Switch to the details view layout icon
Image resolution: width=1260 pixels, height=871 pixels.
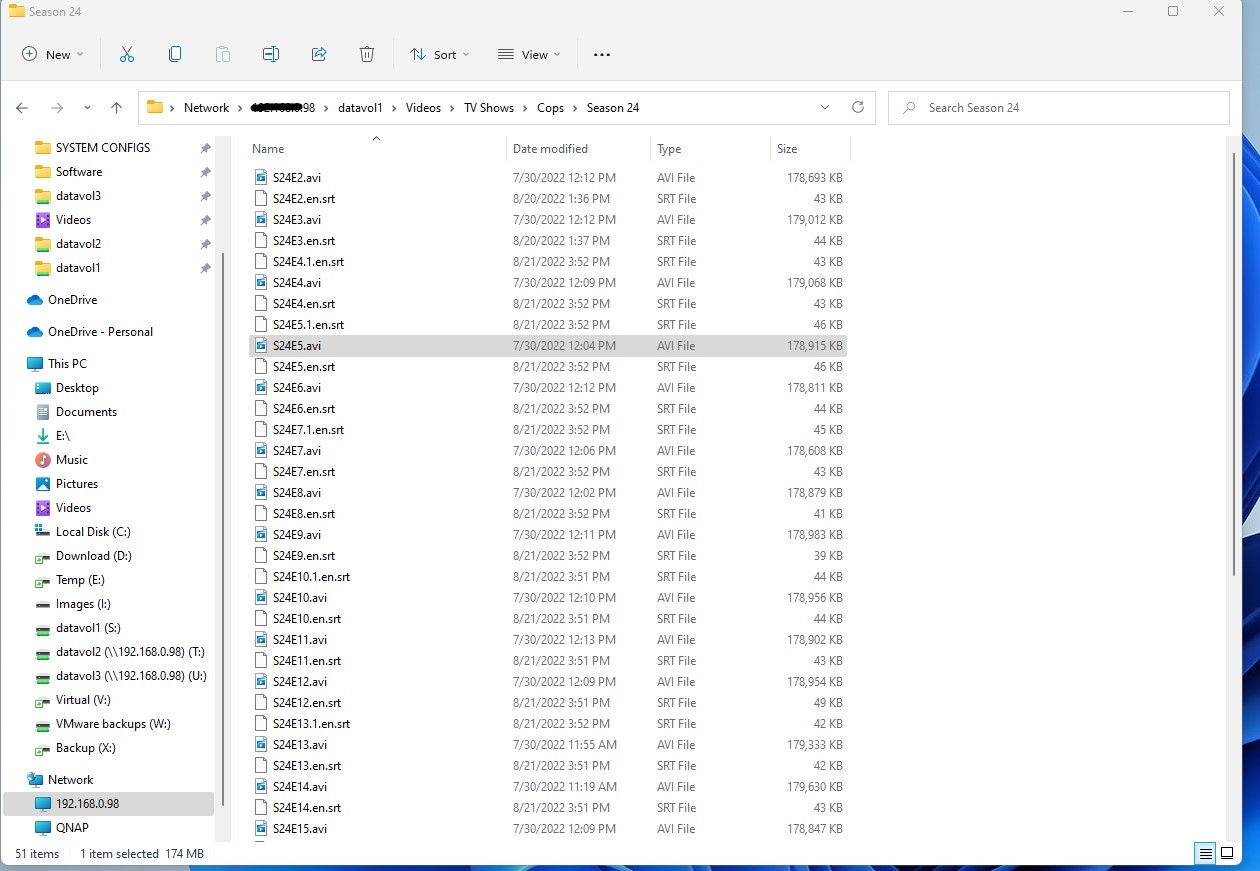click(x=1206, y=853)
